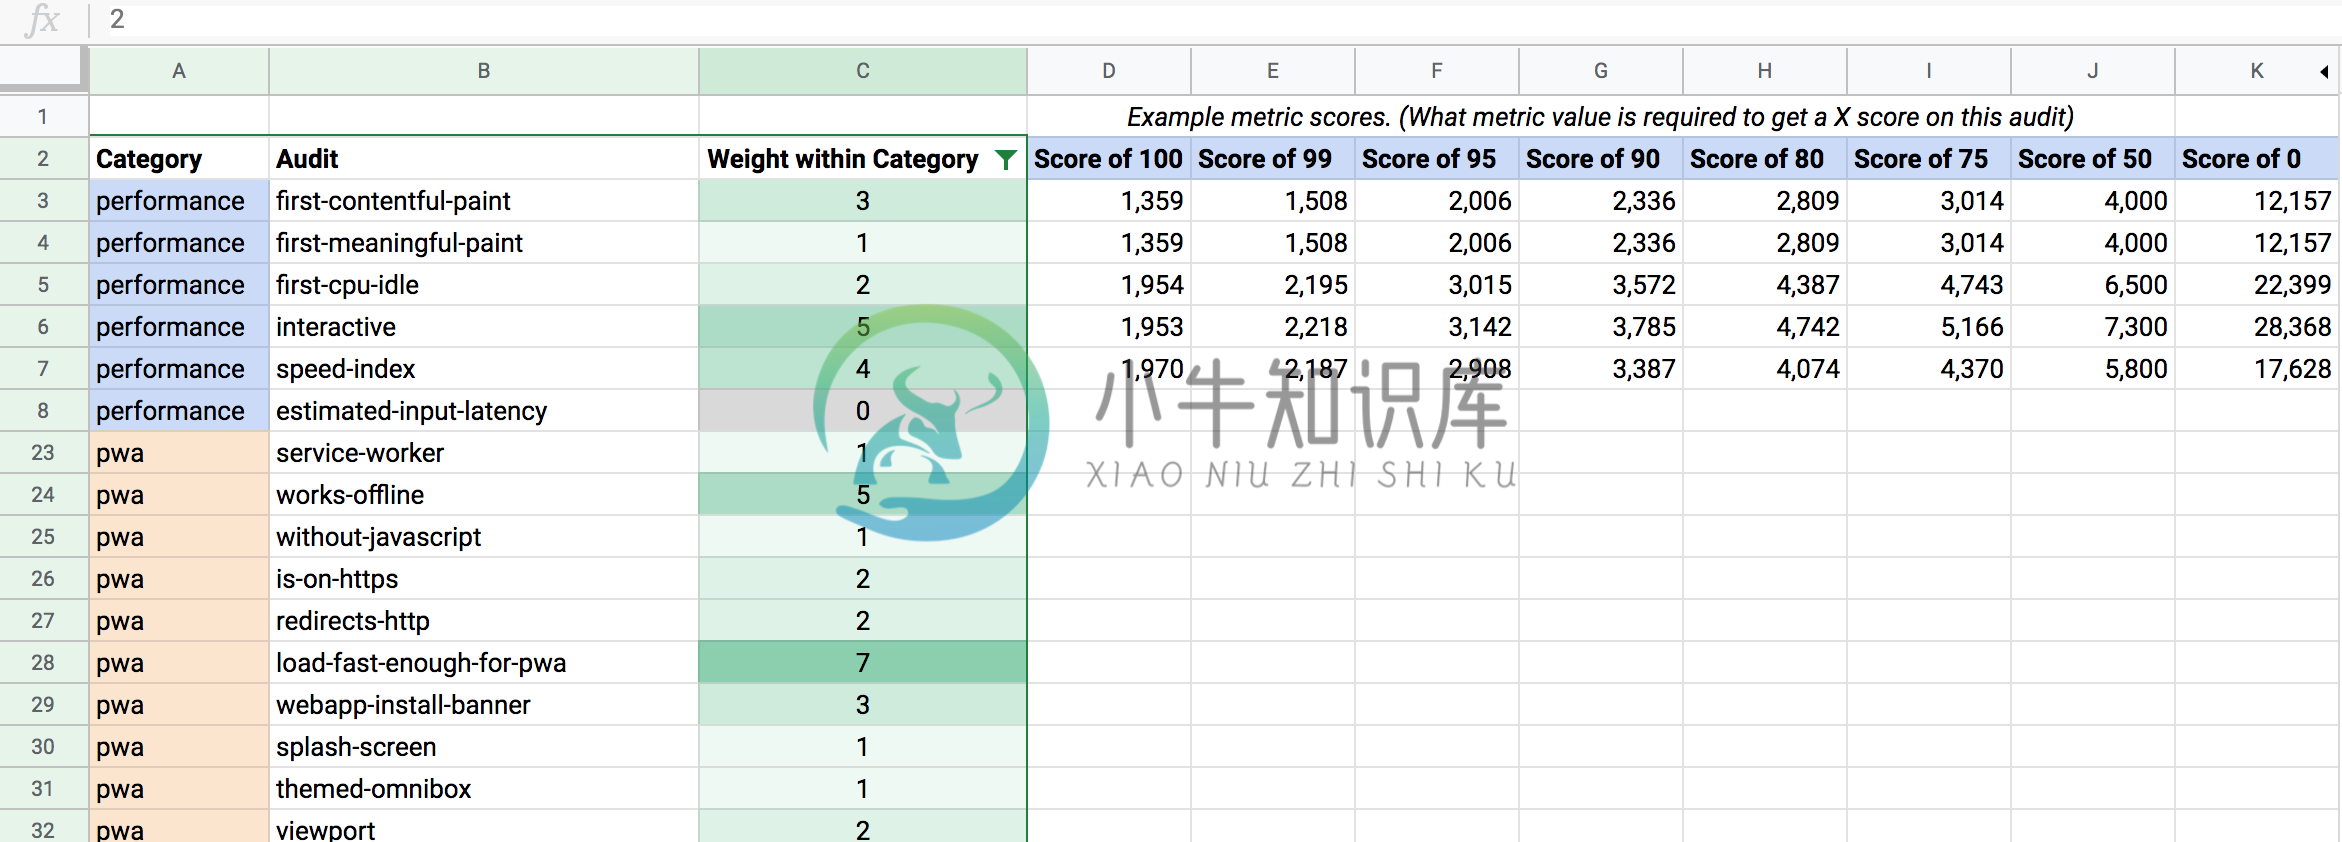2342x842 pixels.
Task: Select the redirects-http cell
Action: pyautogui.click(x=484, y=621)
